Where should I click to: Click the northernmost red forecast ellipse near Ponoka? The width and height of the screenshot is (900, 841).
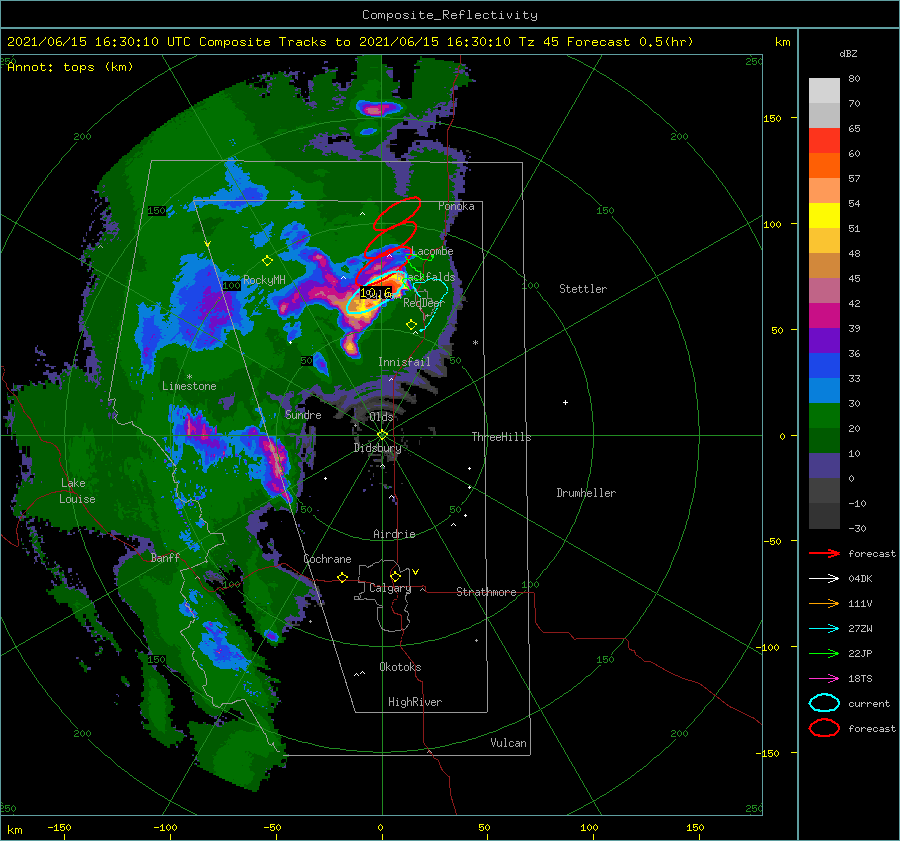click(x=397, y=212)
